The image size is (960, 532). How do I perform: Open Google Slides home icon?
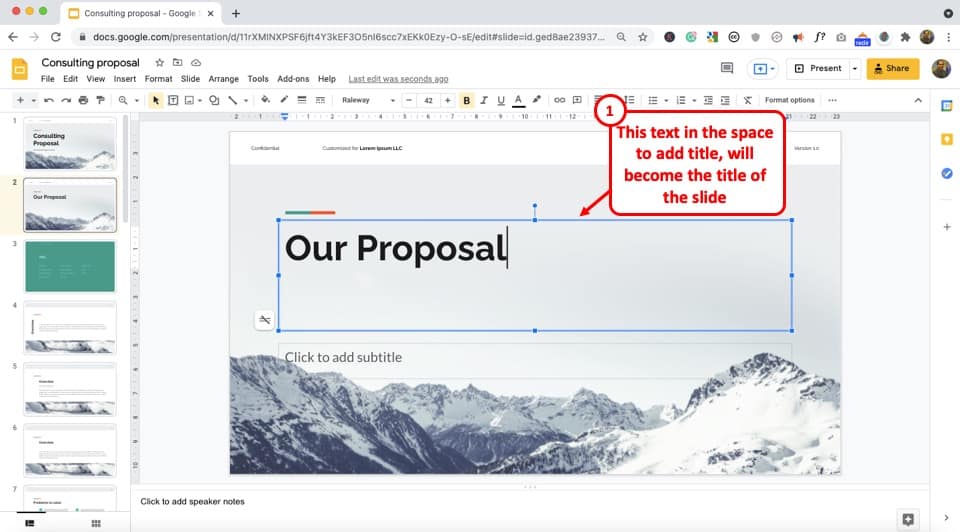[x=20, y=69]
